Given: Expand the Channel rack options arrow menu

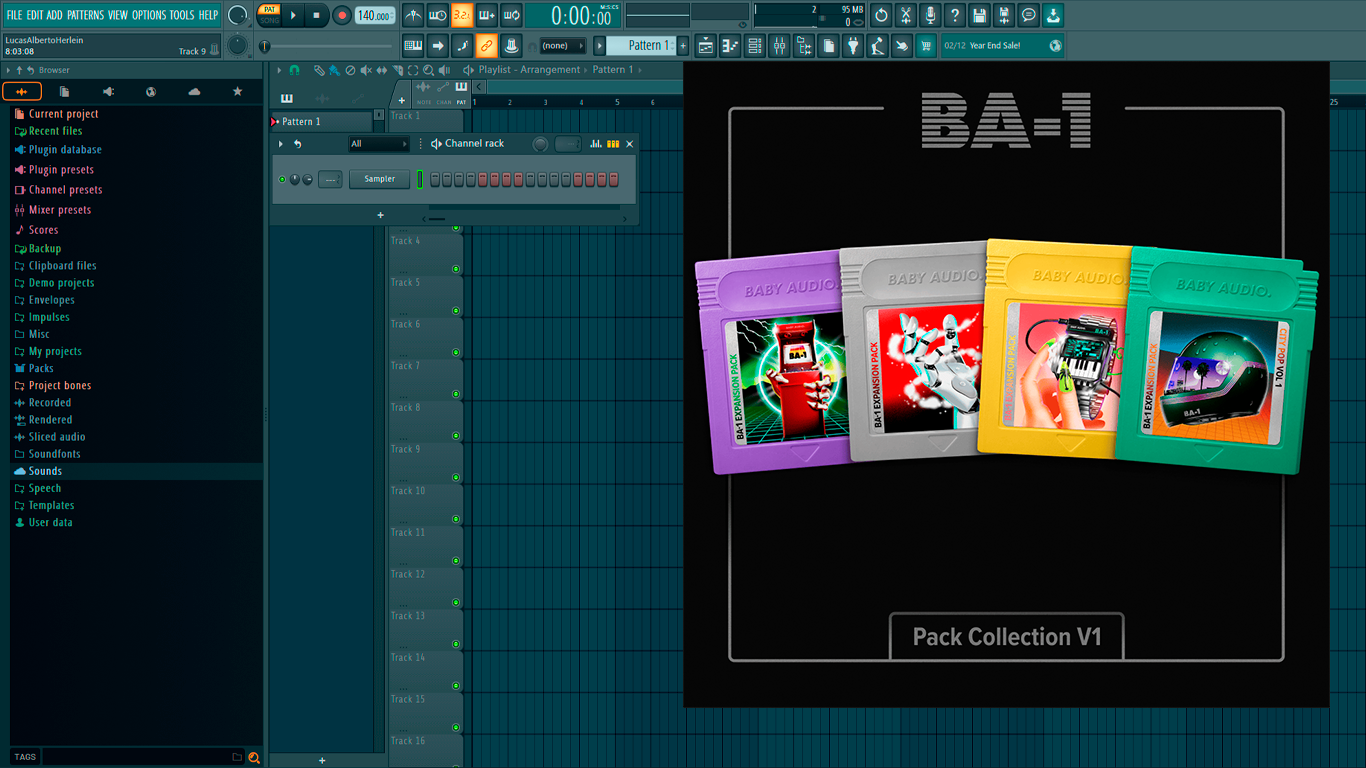Looking at the screenshot, I should (281, 144).
